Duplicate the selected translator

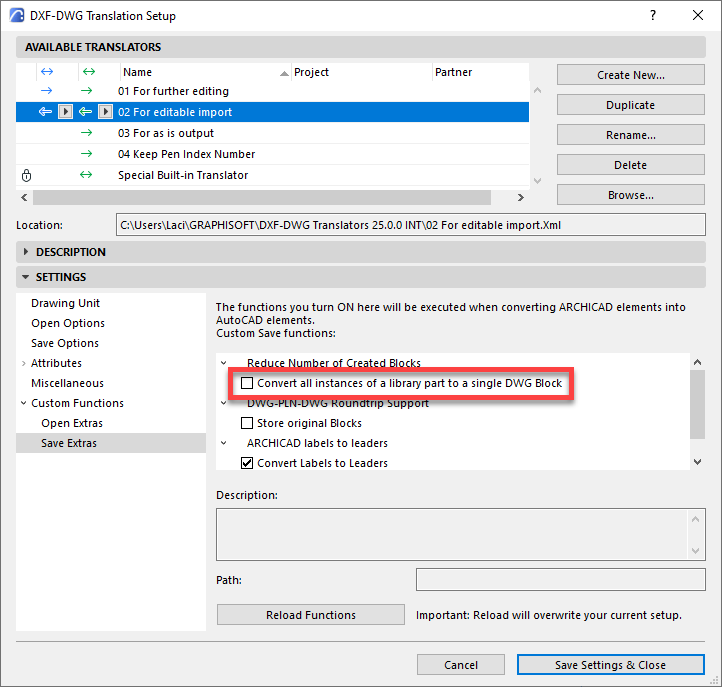pyautogui.click(x=630, y=105)
